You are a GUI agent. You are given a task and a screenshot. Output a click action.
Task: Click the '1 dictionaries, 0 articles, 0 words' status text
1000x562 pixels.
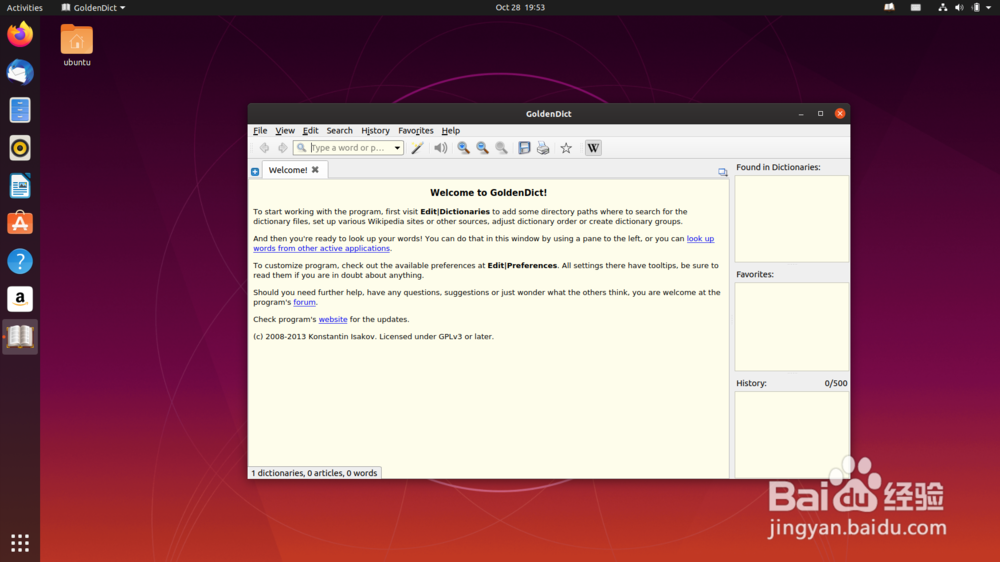[314, 473]
